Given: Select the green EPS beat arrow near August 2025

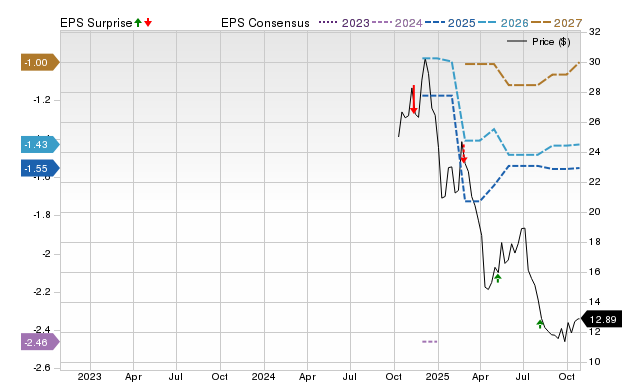Looking at the screenshot, I should pos(540,324).
